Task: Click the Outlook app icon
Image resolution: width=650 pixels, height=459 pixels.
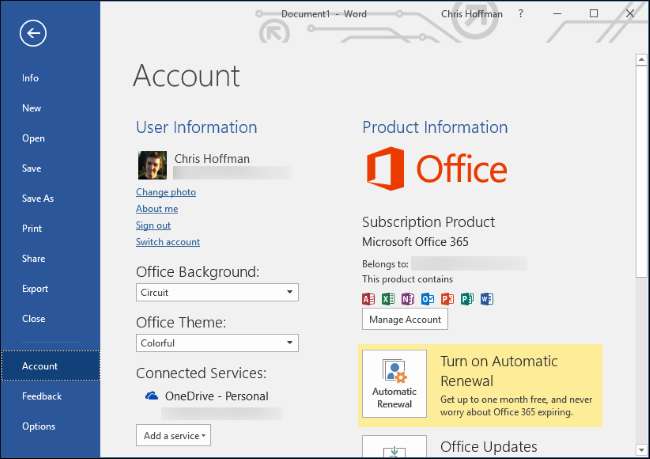Action: click(428, 299)
